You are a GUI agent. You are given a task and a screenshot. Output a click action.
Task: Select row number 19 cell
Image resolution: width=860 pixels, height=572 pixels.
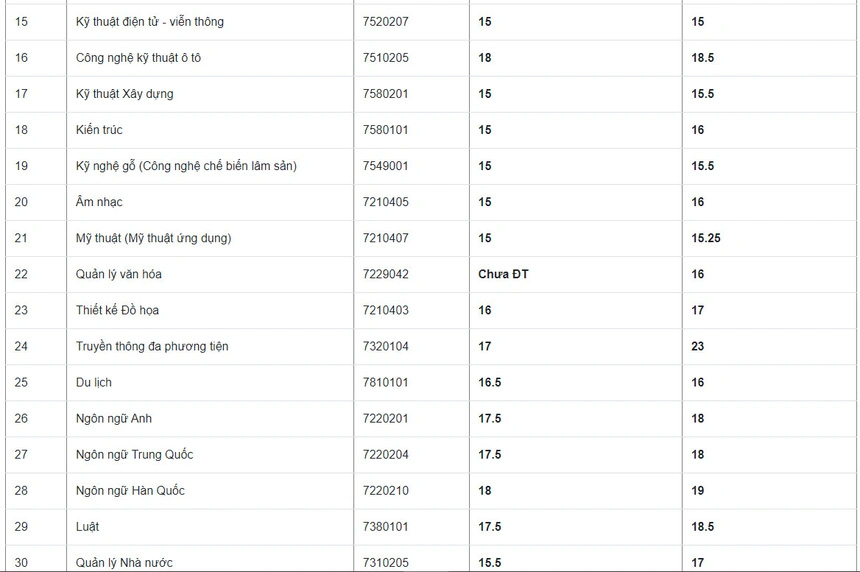pos(21,166)
